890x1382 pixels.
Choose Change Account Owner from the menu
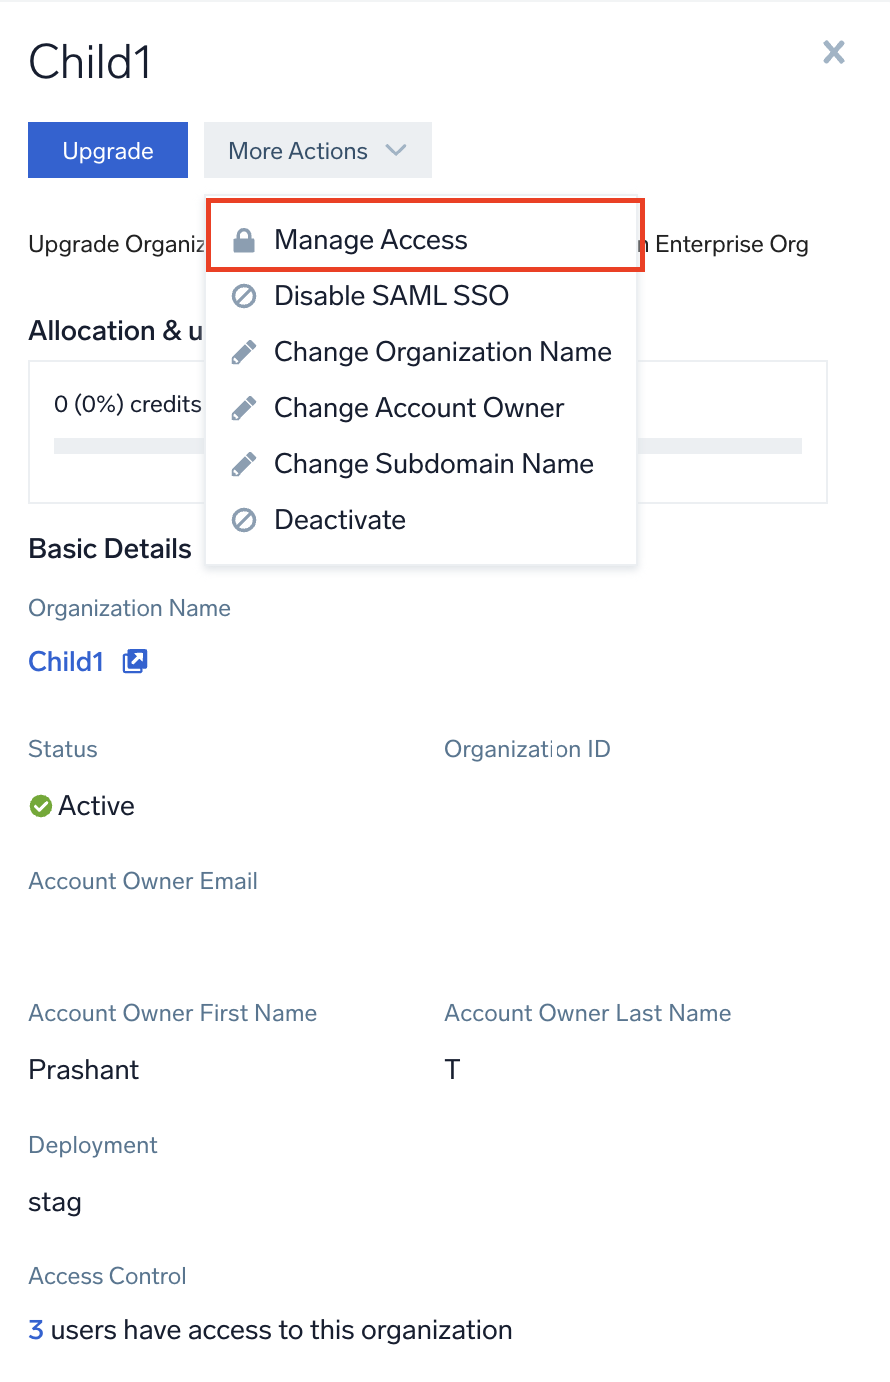pos(418,407)
